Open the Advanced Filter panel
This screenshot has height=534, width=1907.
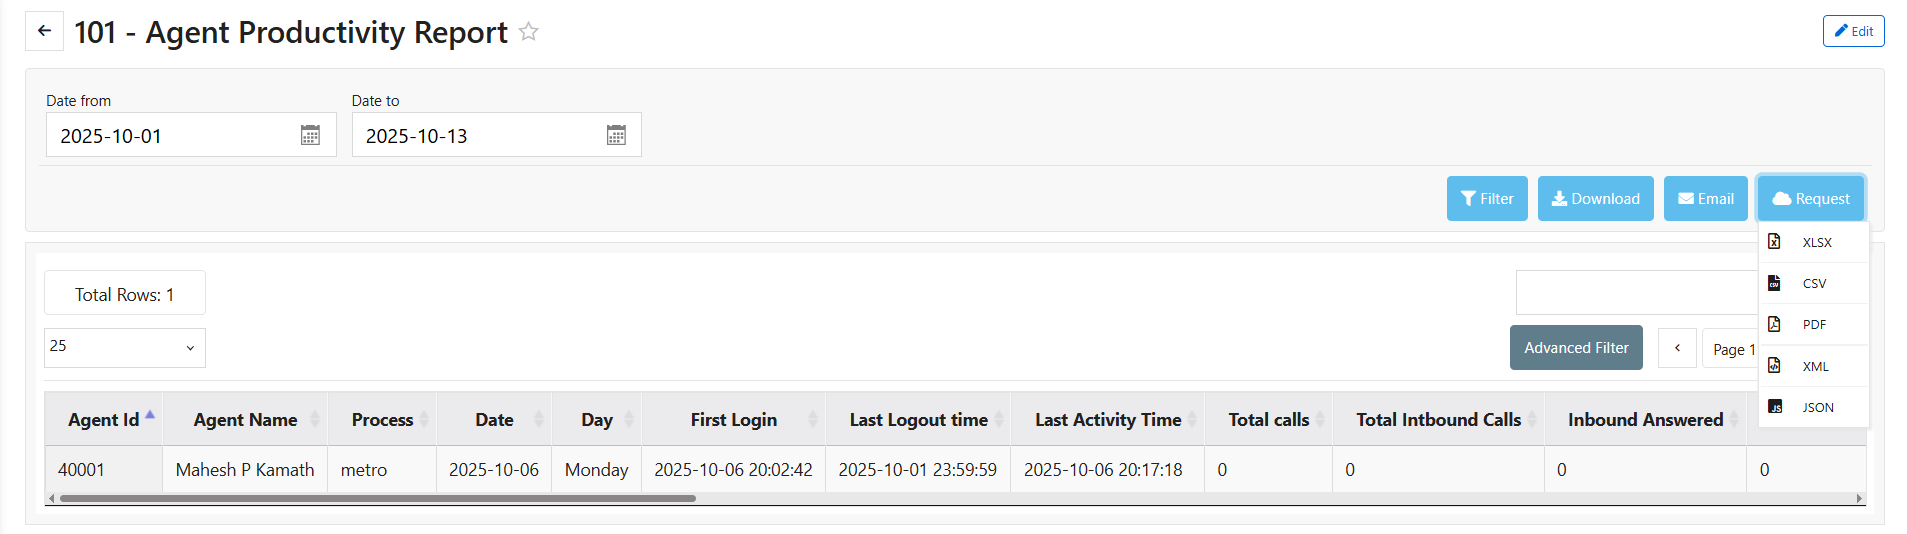point(1575,348)
